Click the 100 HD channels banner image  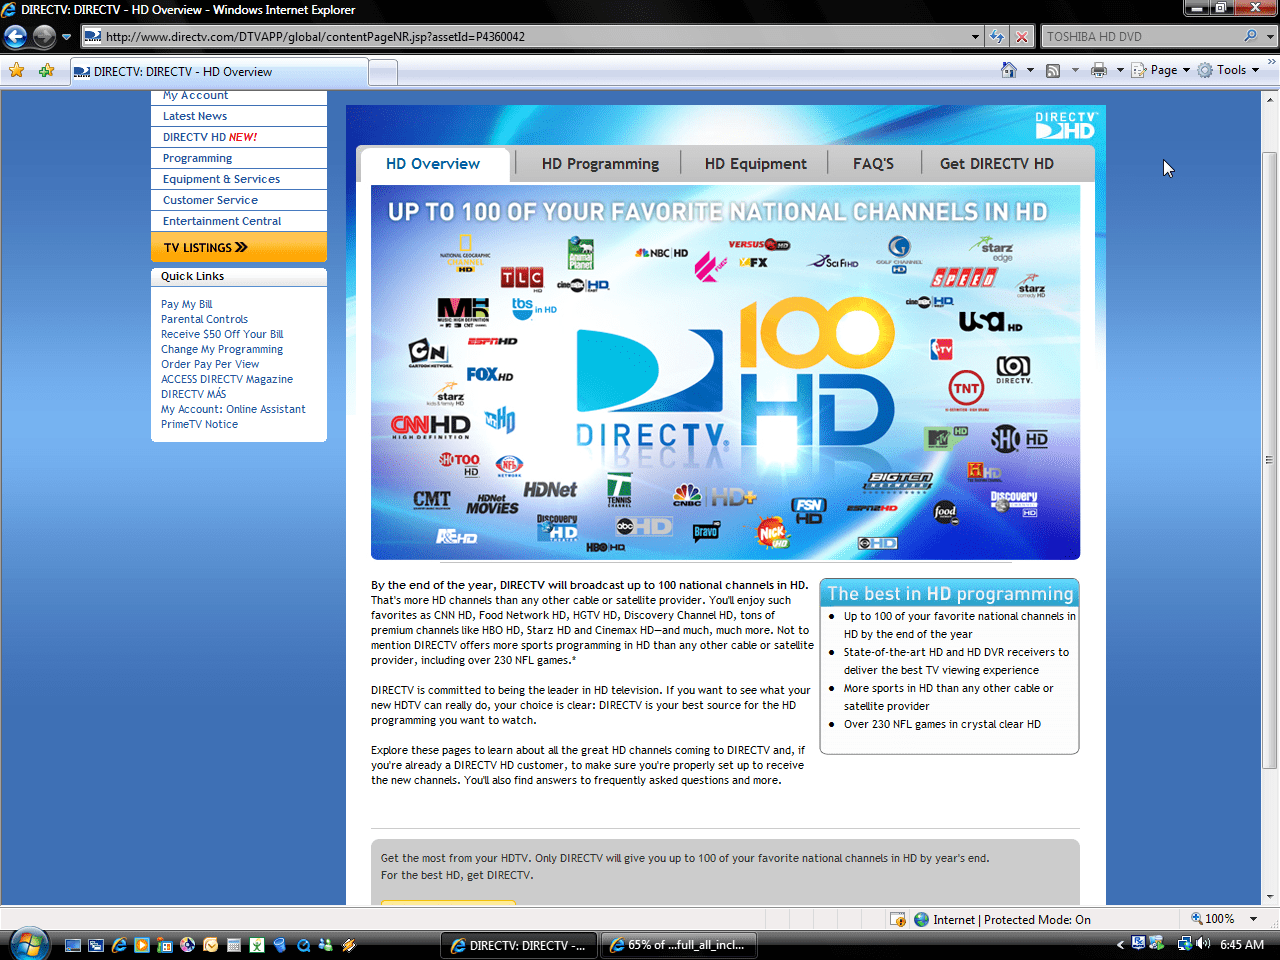point(725,372)
